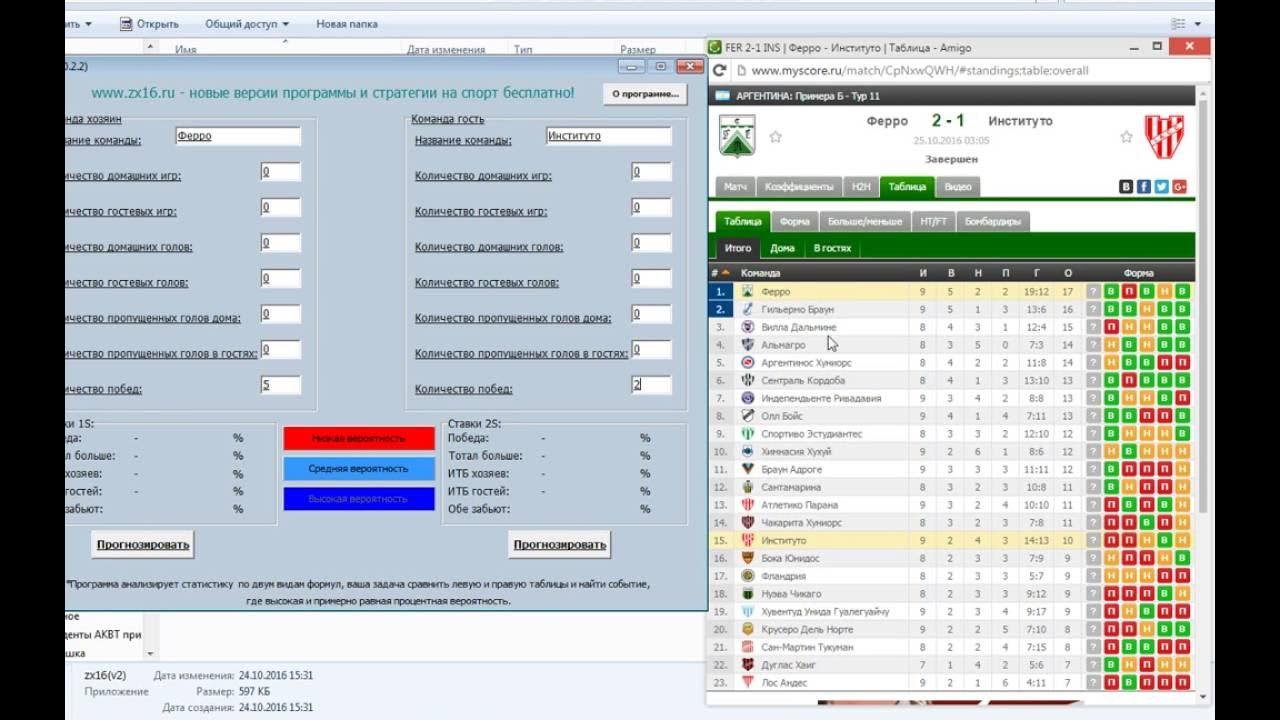Expand the view options arrow in Explorer toolbar

(1196, 23)
